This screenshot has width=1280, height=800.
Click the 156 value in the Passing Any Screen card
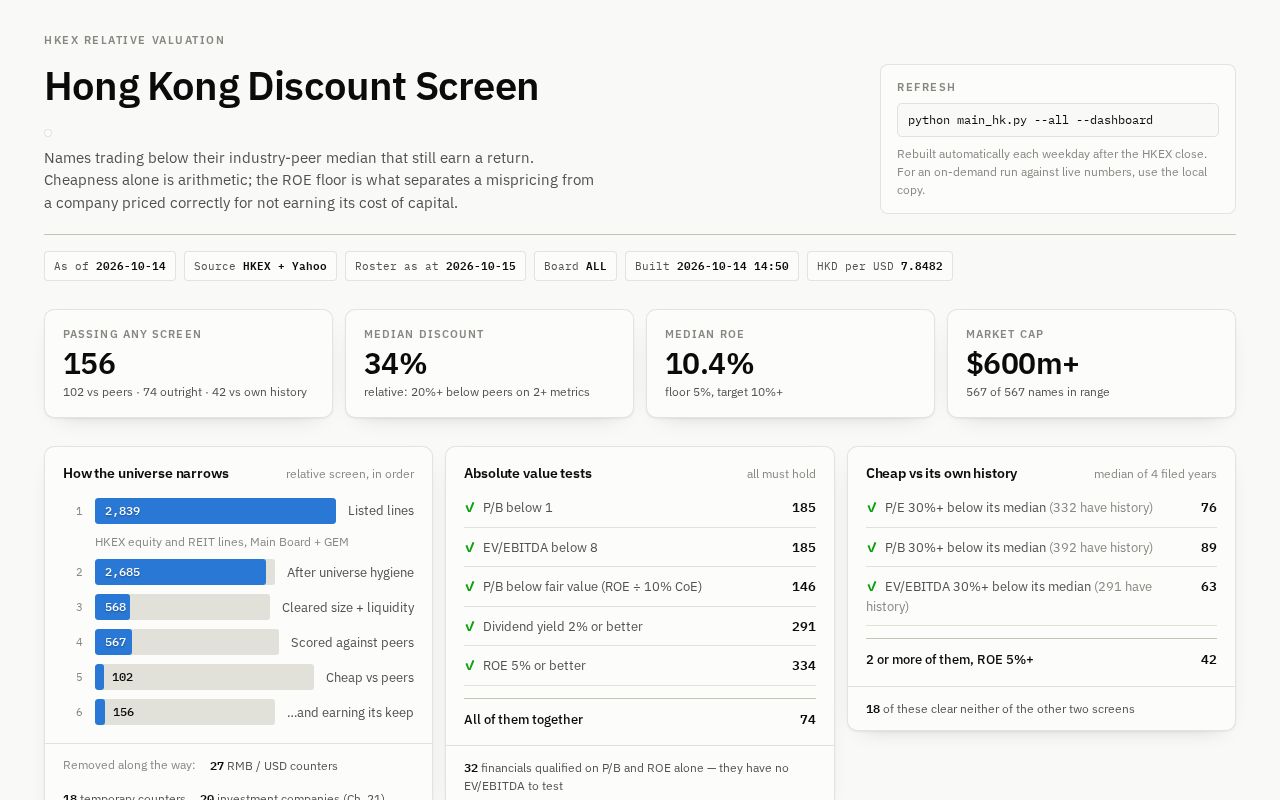pos(89,363)
